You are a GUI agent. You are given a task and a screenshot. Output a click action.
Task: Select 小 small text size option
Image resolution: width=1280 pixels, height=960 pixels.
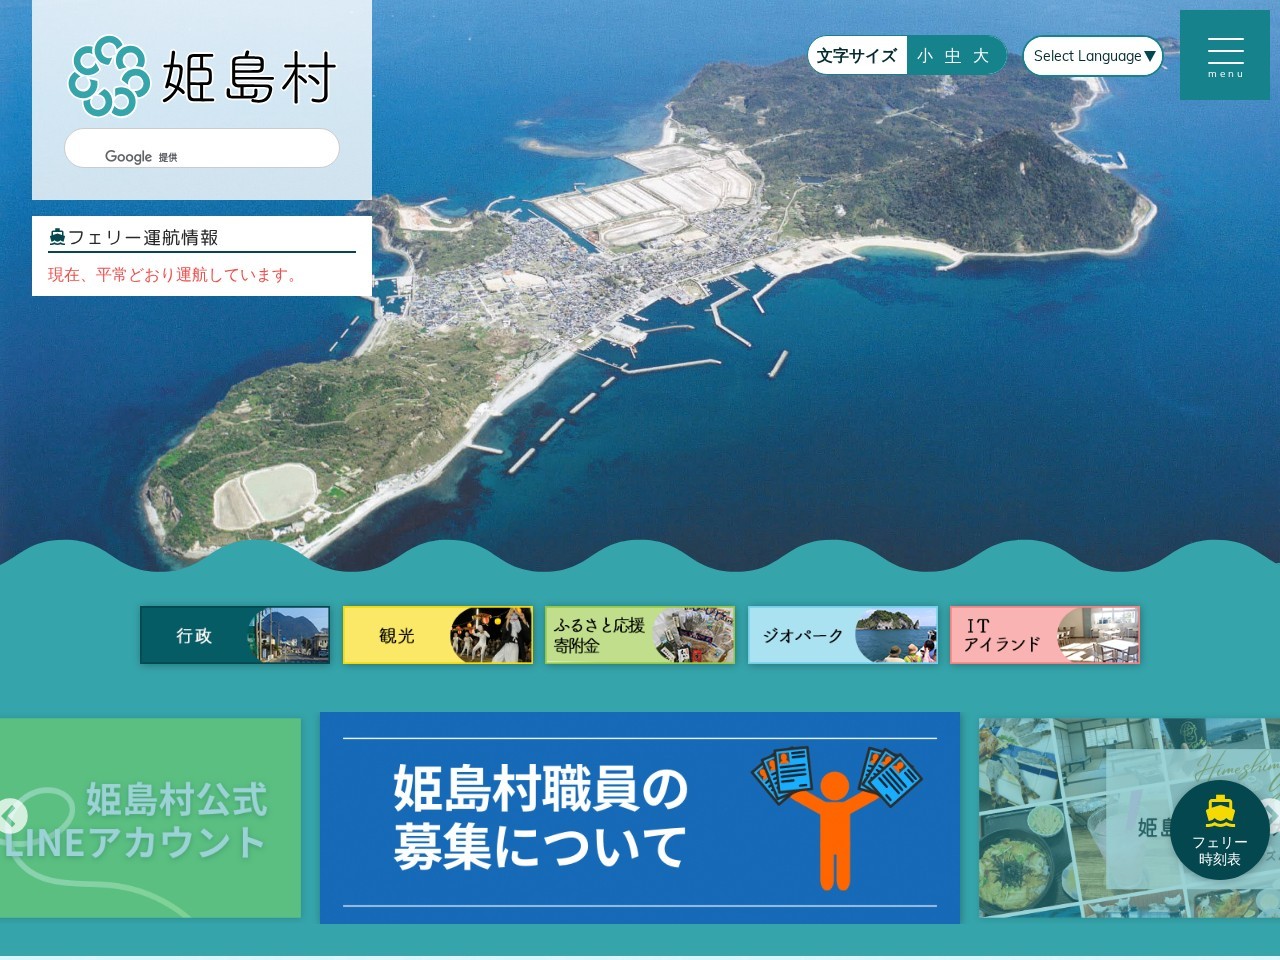coord(922,56)
